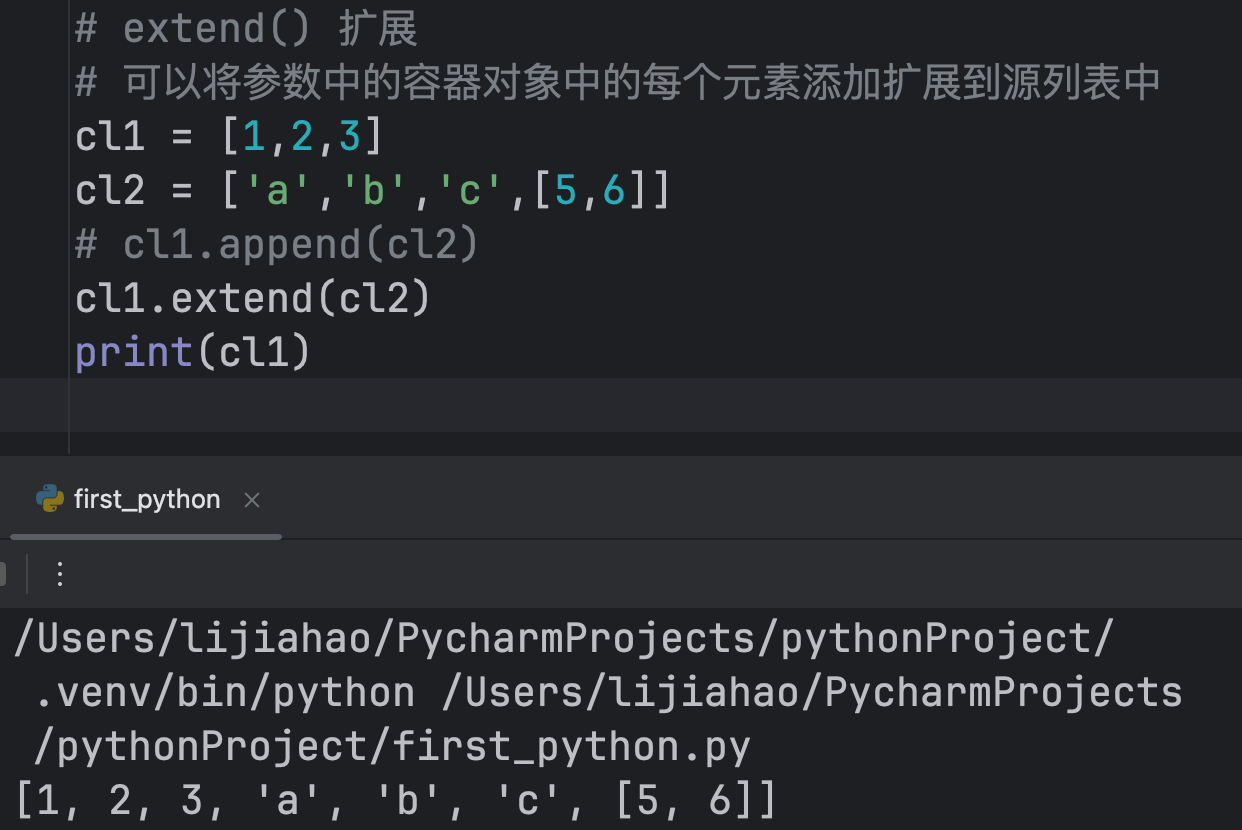Place cursor on line 'cl1 = [1,2,3]'
Screen dimensions: 1242x830
229,136
